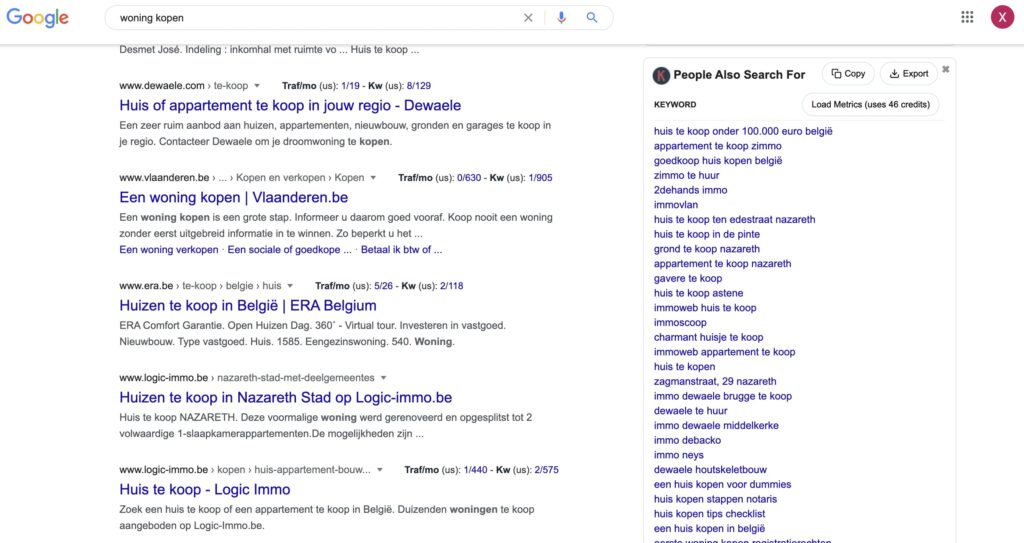The image size is (1024, 543).
Task: Select keyword appartement te koop nazareth
Action: pos(722,263)
